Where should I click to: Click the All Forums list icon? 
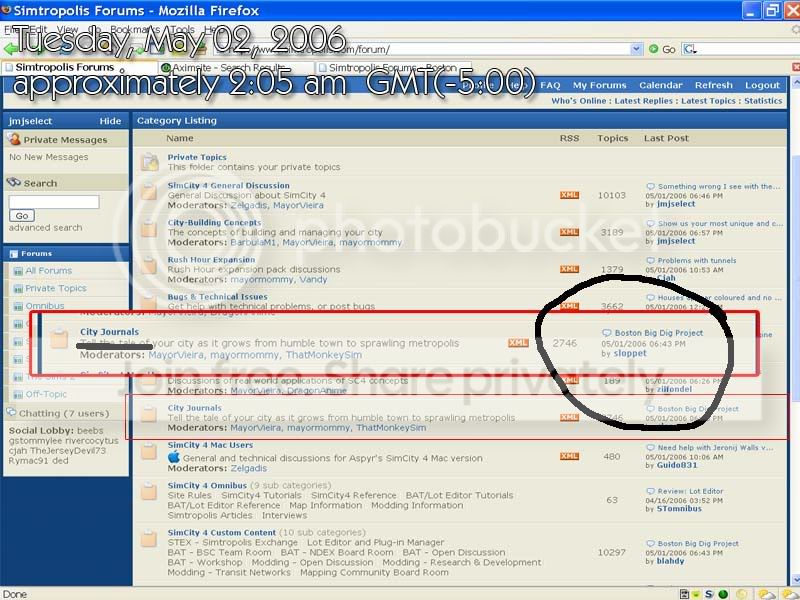(18, 271)
